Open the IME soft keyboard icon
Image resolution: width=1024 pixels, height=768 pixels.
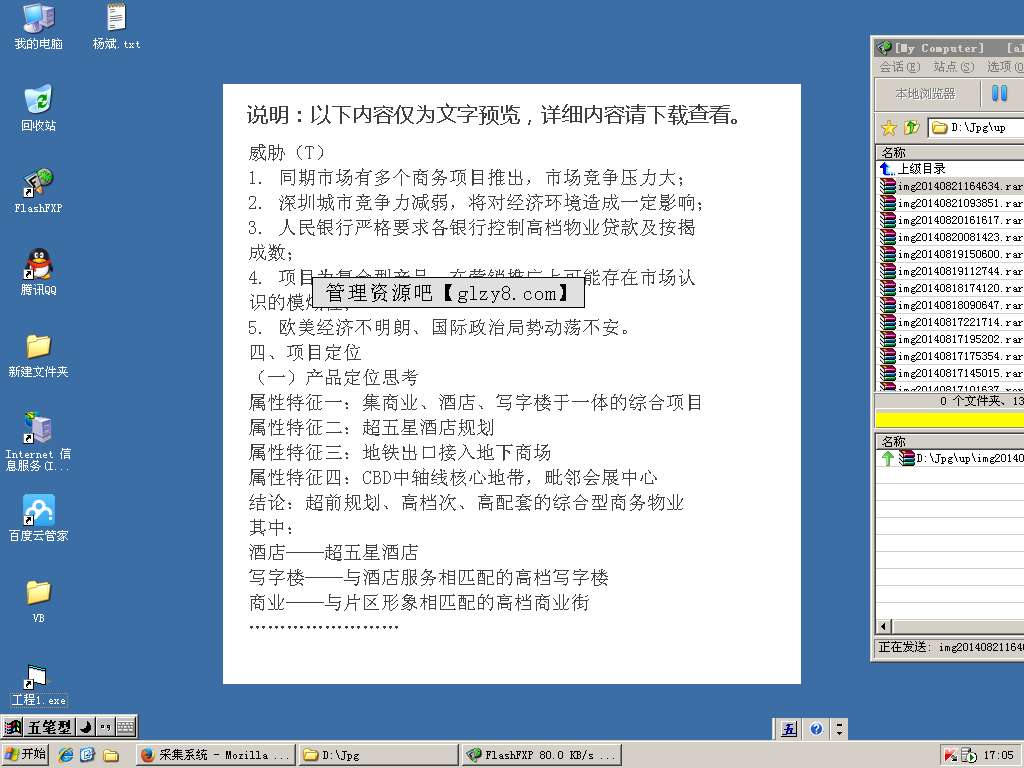pos(125,726)
